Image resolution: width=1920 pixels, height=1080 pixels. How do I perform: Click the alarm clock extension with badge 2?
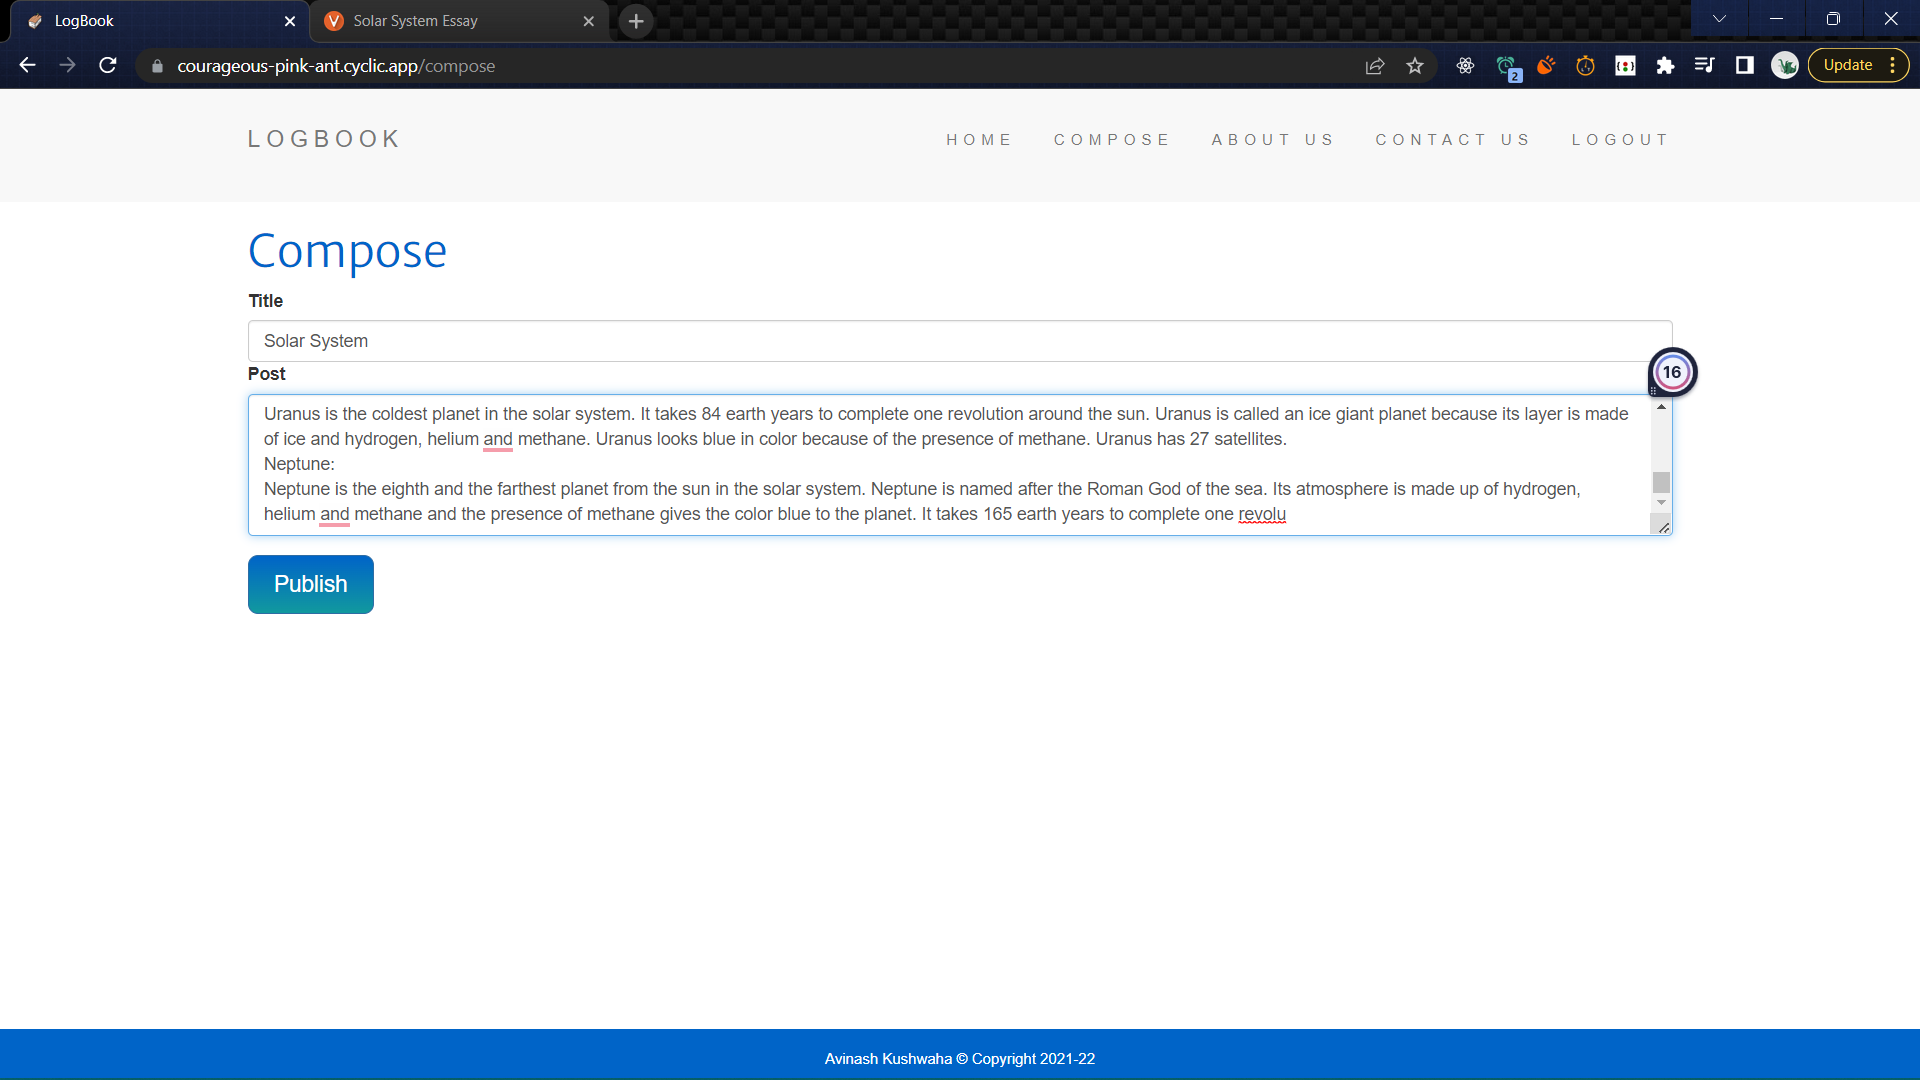click(1507, 65)
